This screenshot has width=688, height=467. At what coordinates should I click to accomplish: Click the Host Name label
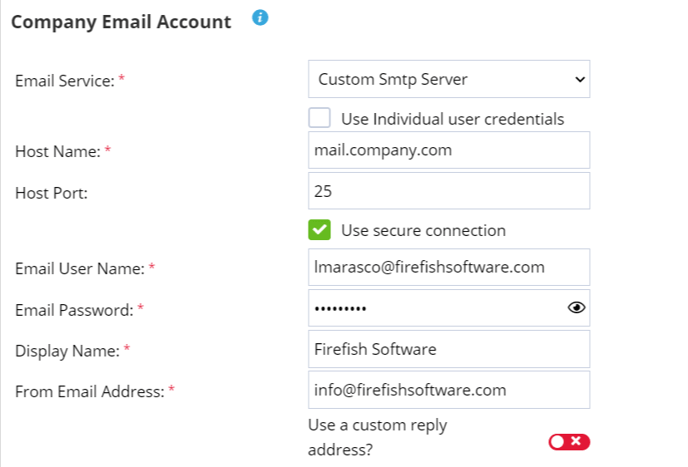57,151
